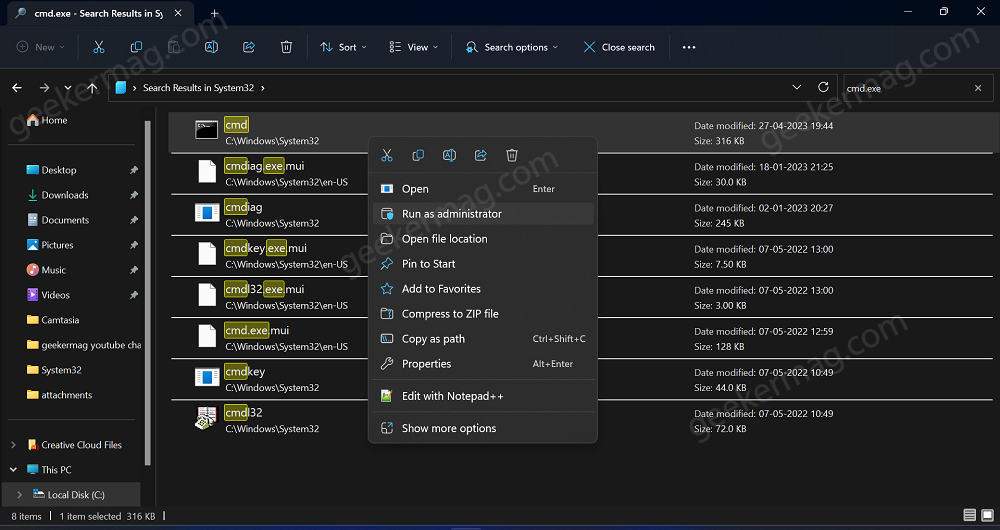Click the Search Results in System32 breadcrumb
This screenshot has height=530, width=1000.
[198, 88]
